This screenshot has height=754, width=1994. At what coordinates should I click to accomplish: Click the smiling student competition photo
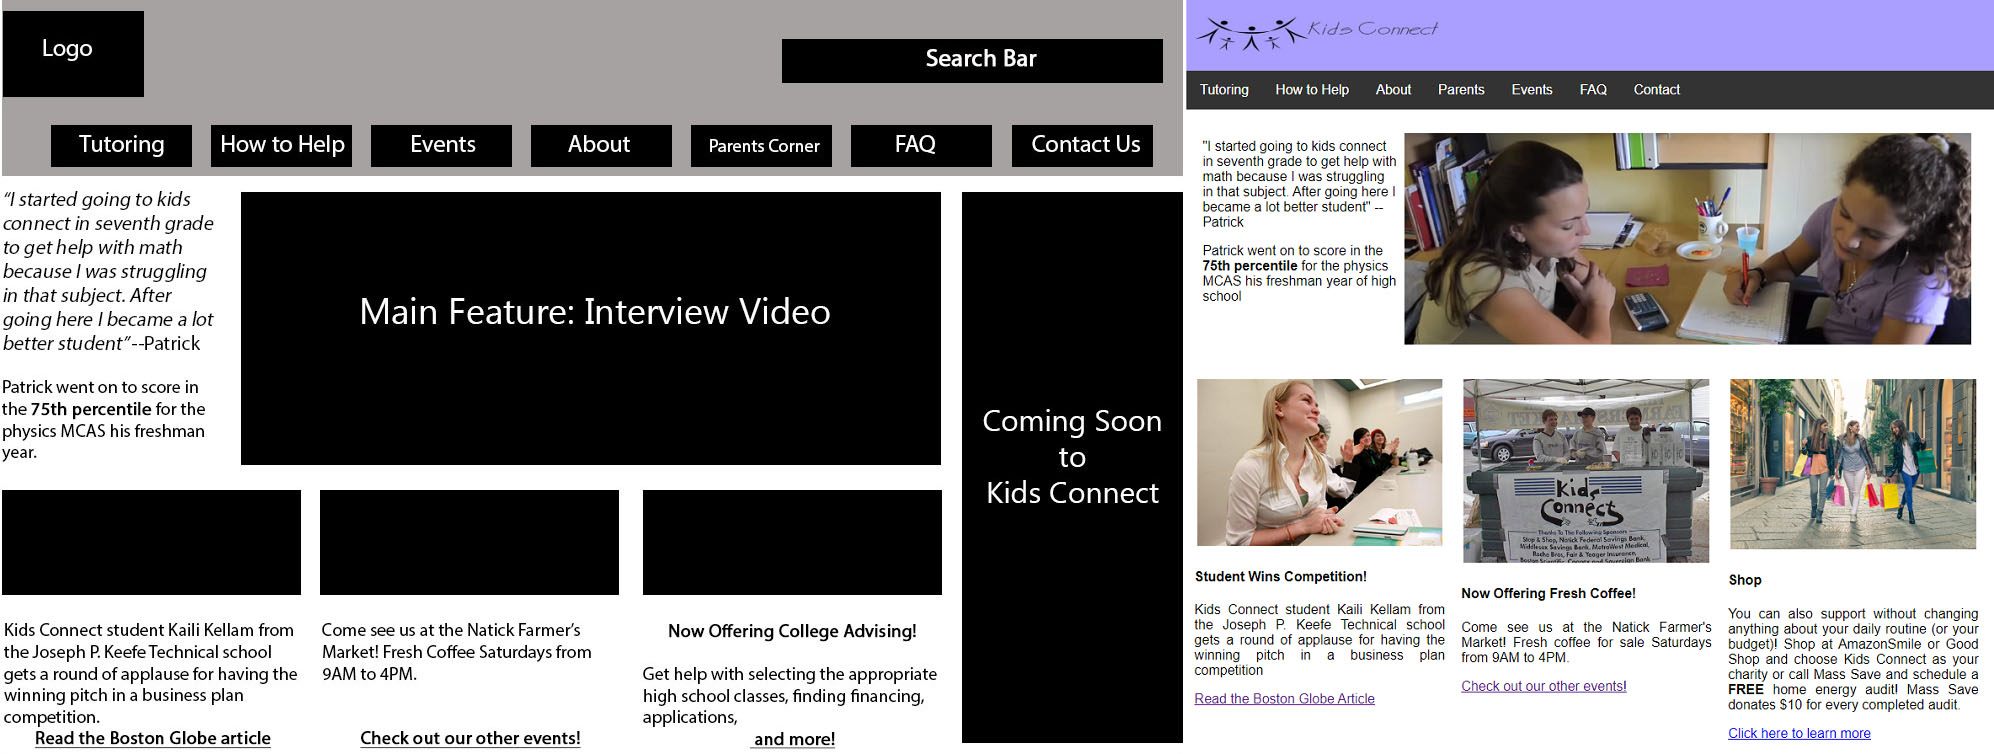point(1319,462)
